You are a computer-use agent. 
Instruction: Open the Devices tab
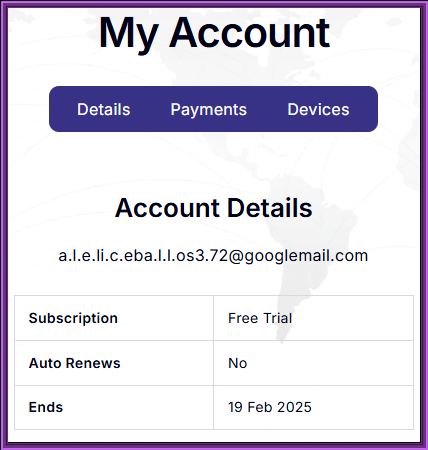[x=318, y=109]
